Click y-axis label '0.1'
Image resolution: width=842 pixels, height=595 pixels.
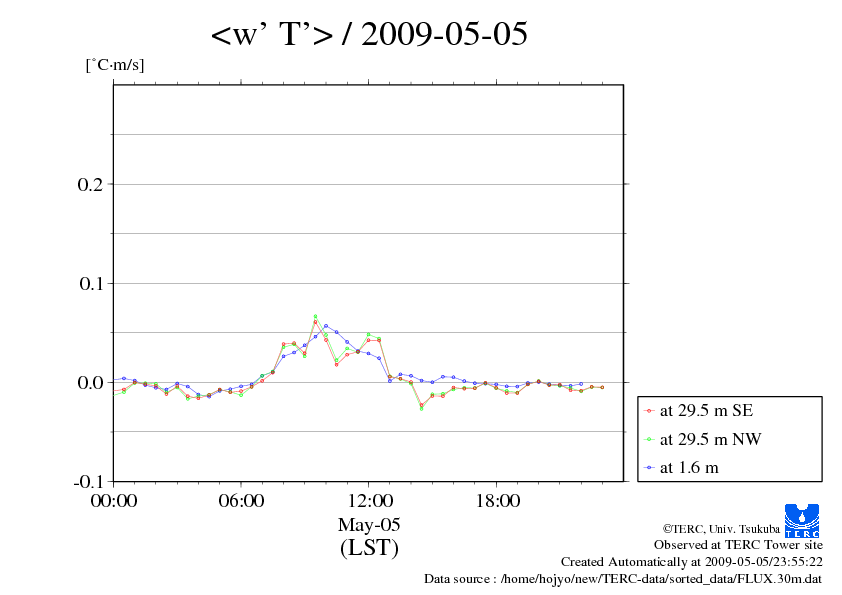pyautogui.click(x=90, y=284)
